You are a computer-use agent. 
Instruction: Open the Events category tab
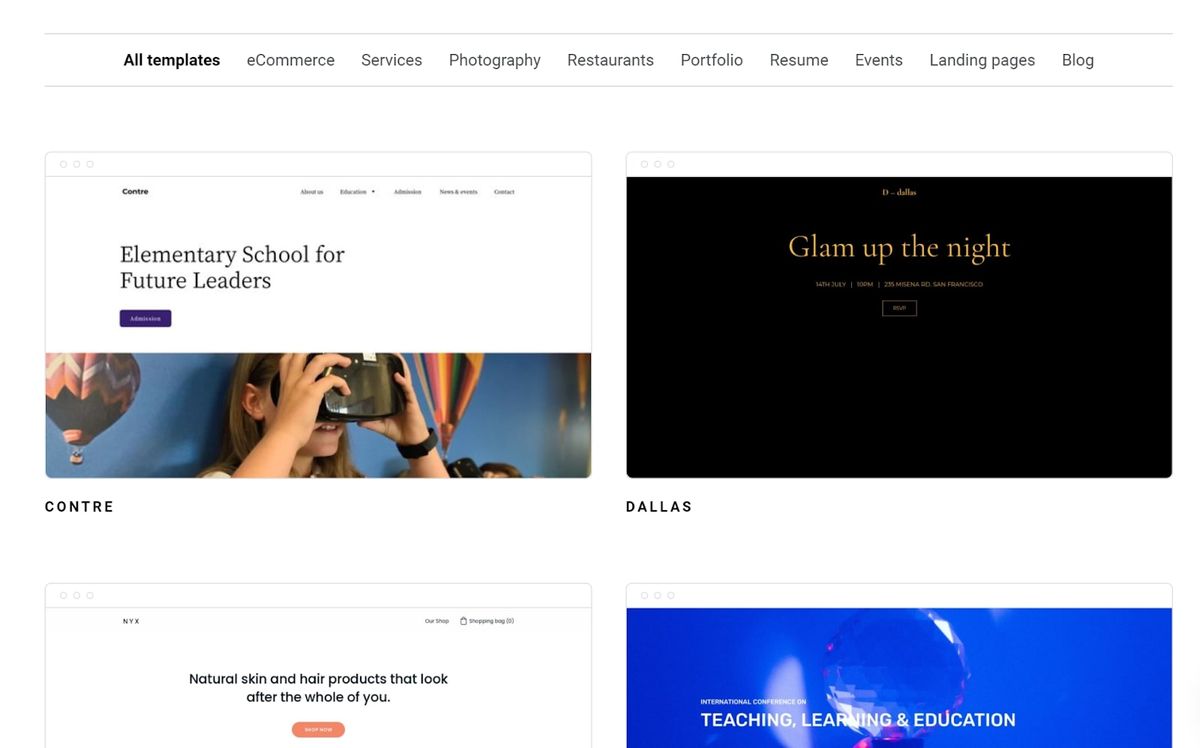pos(879,60)
